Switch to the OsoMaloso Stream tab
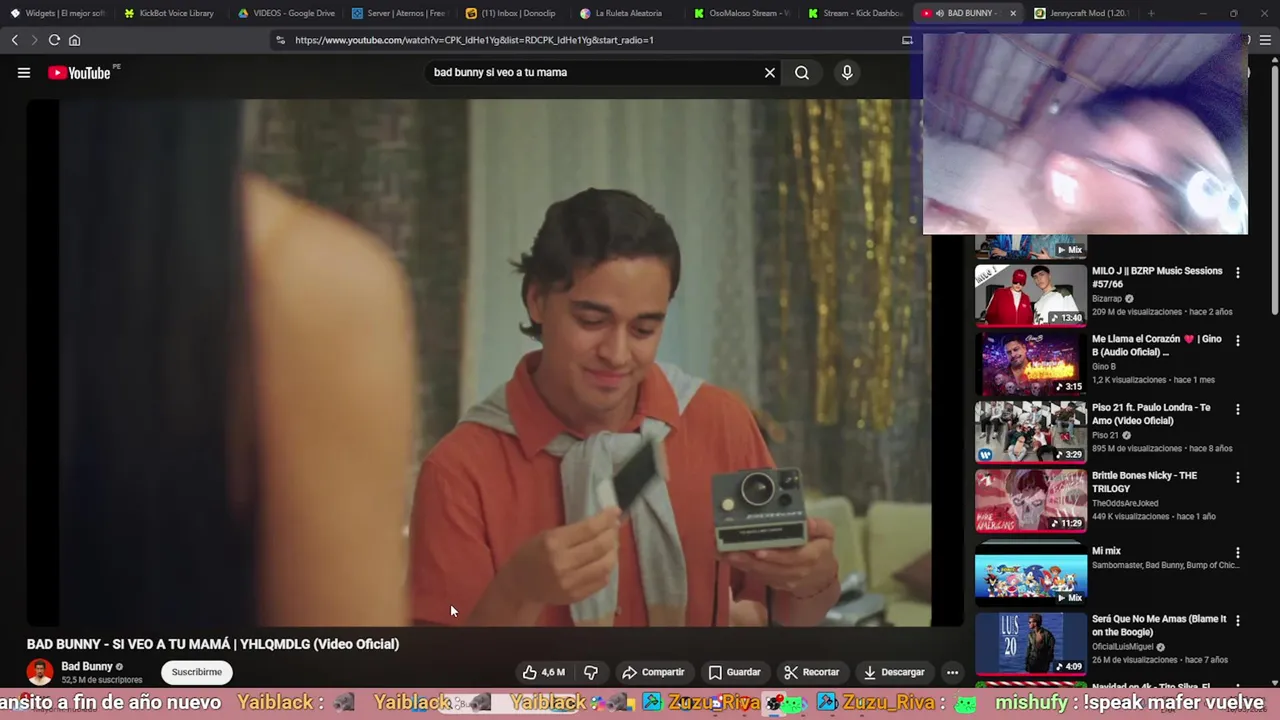Viewport: 1280px width, 720px height. (741, 13)
